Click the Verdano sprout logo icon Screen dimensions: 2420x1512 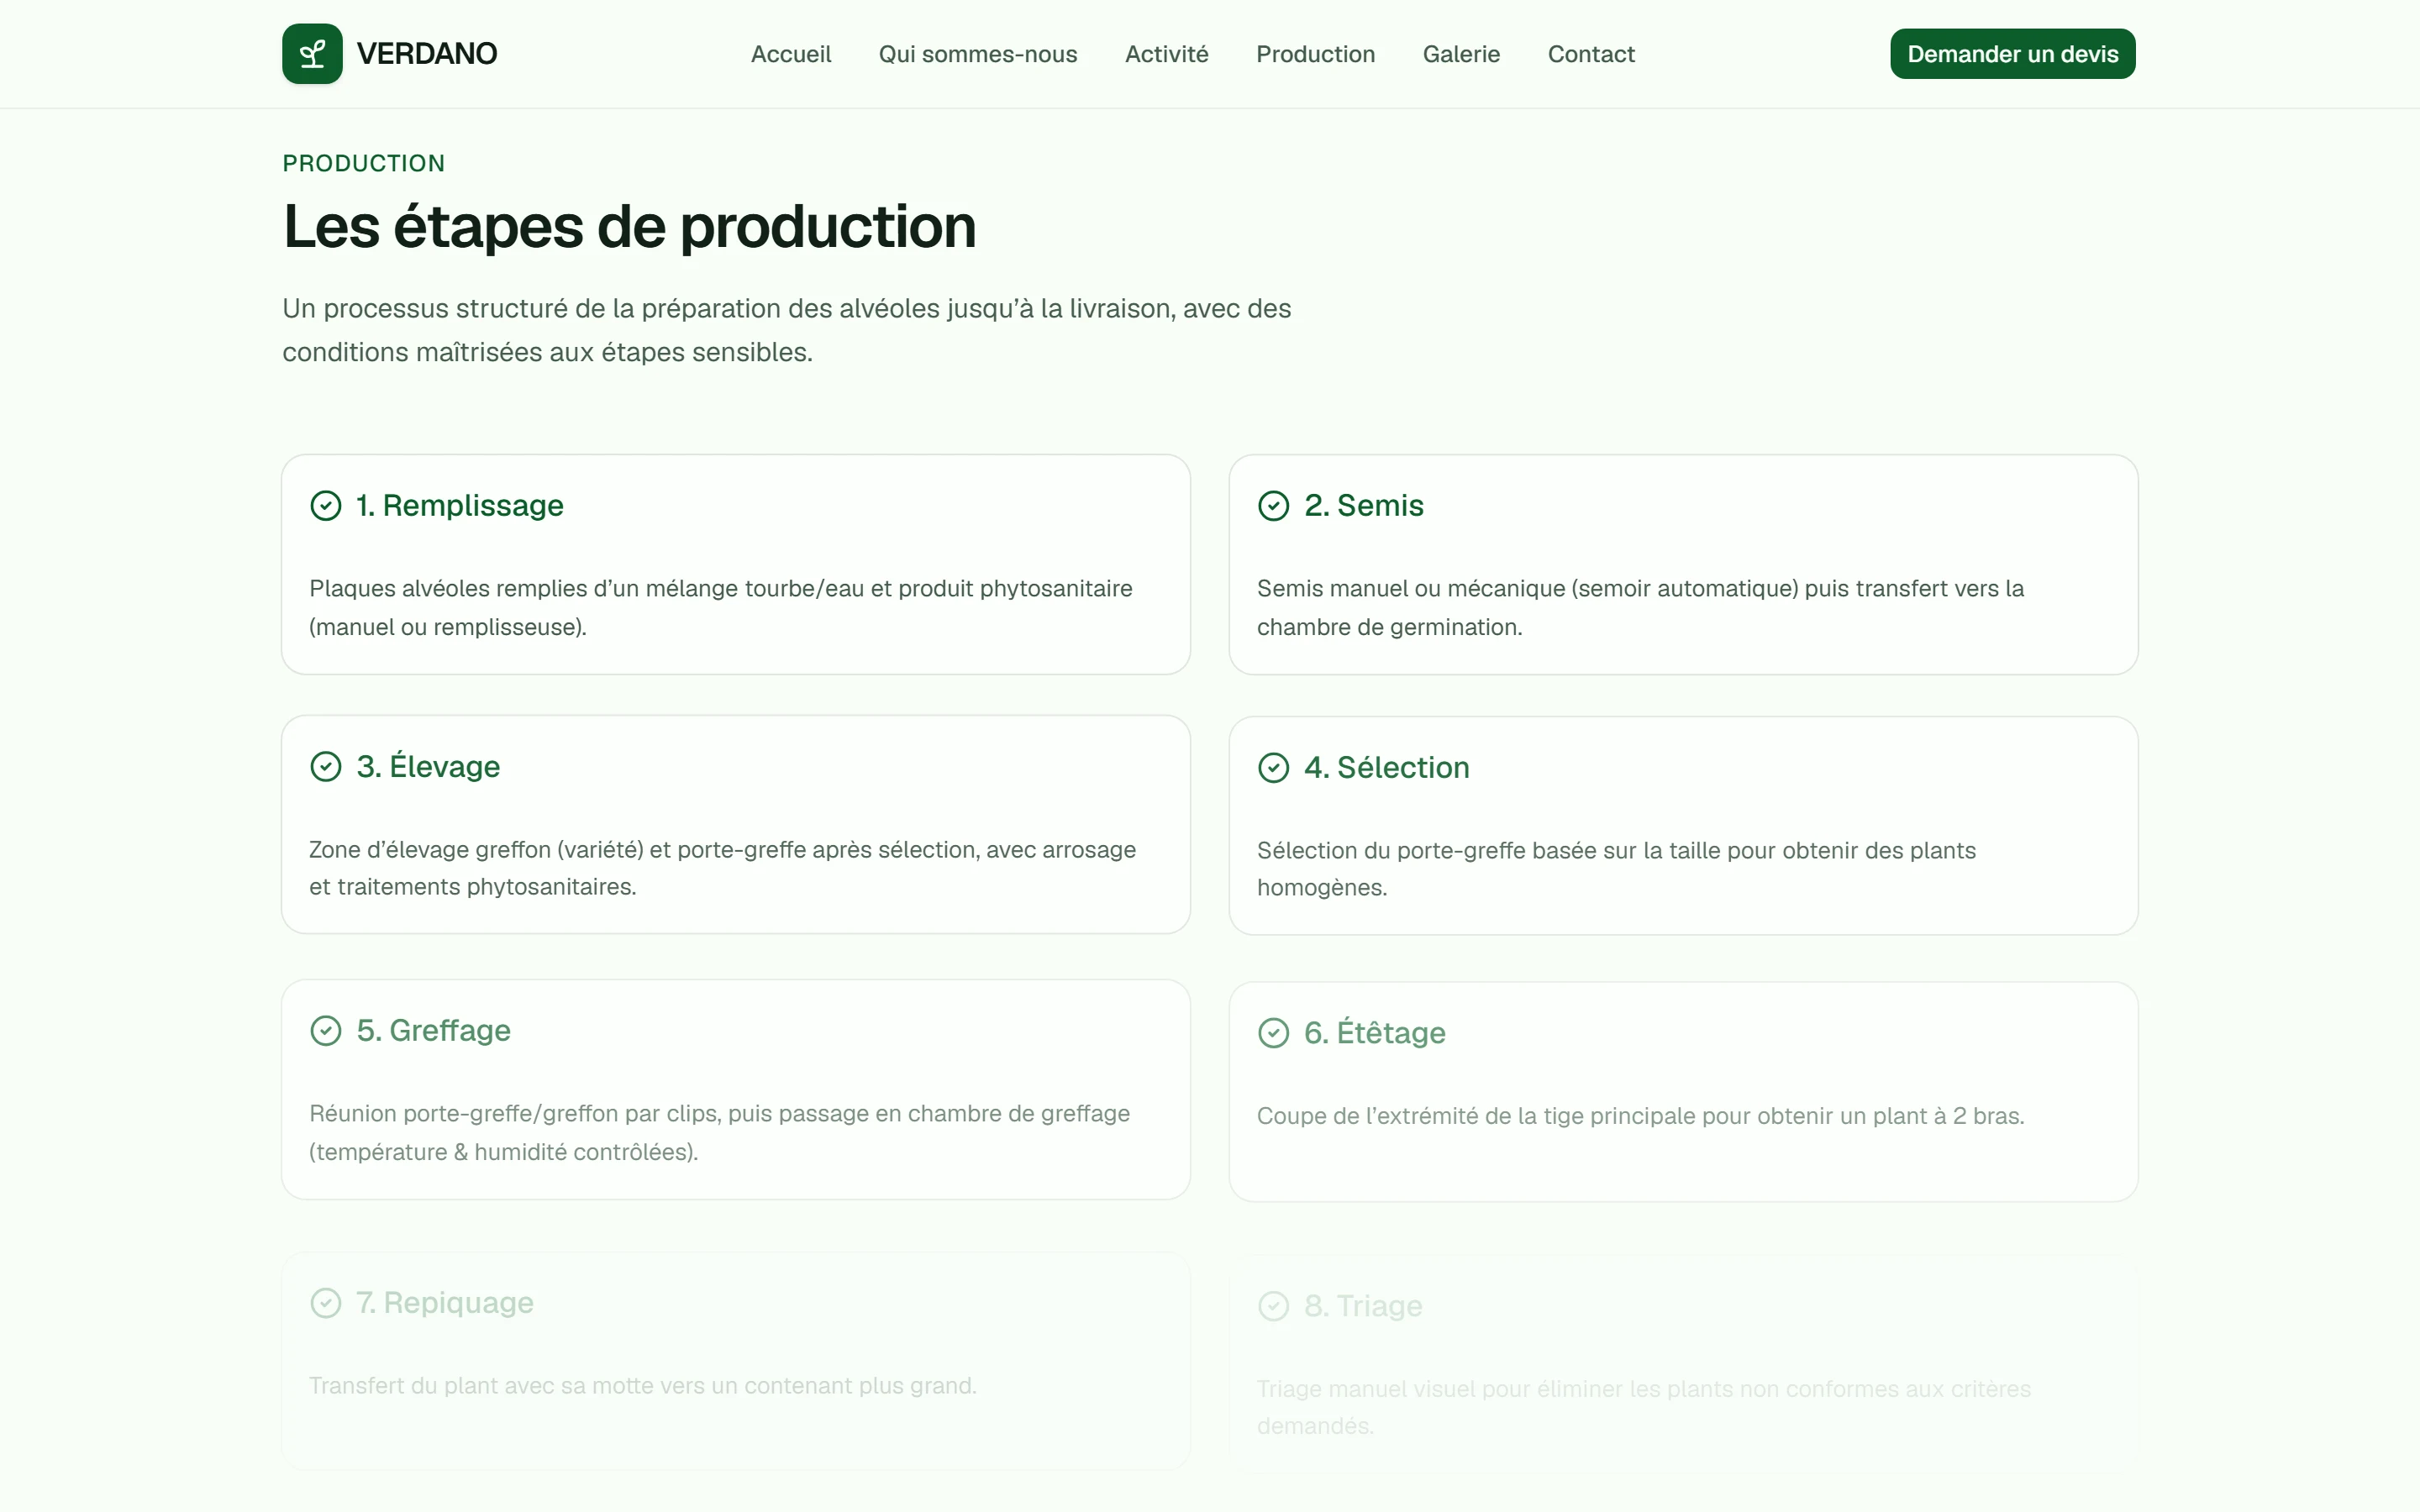point(312,54)
